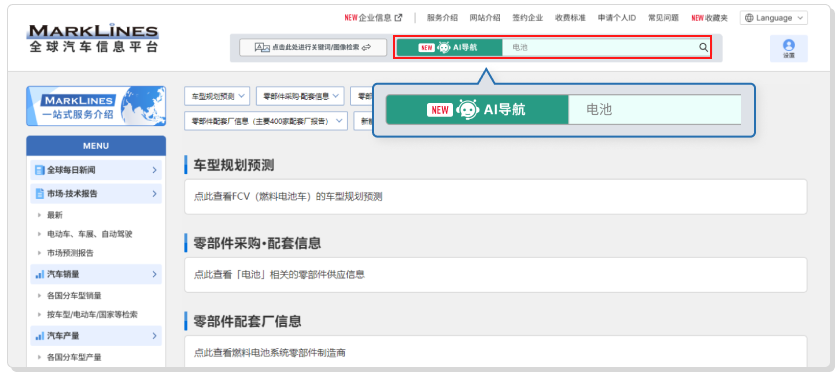Open the Language dropdown

coord(774,18)
